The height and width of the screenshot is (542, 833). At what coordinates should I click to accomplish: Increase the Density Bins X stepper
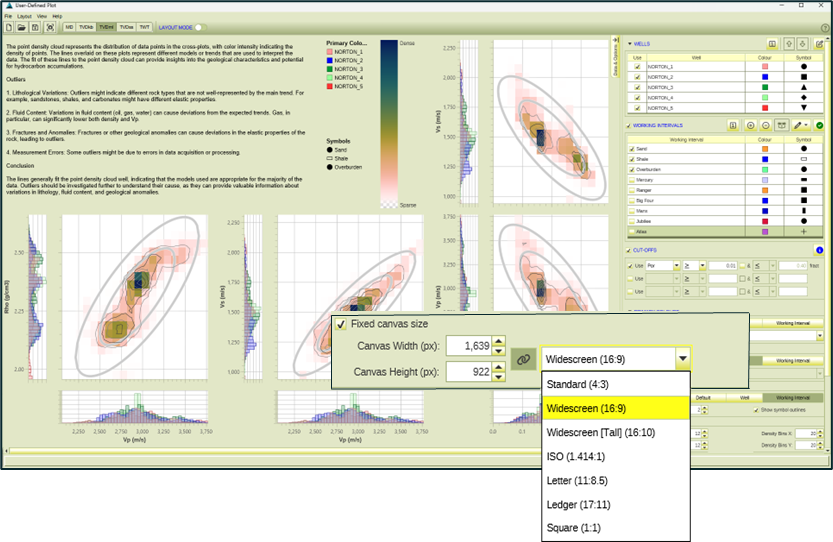click(820, 431)
